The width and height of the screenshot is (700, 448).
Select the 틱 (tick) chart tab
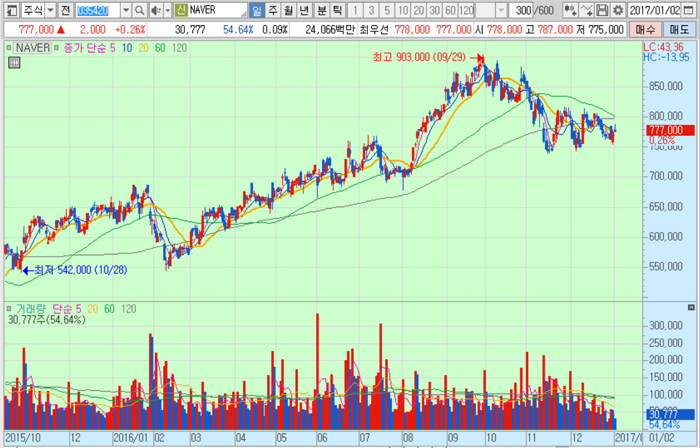point(337,10)
